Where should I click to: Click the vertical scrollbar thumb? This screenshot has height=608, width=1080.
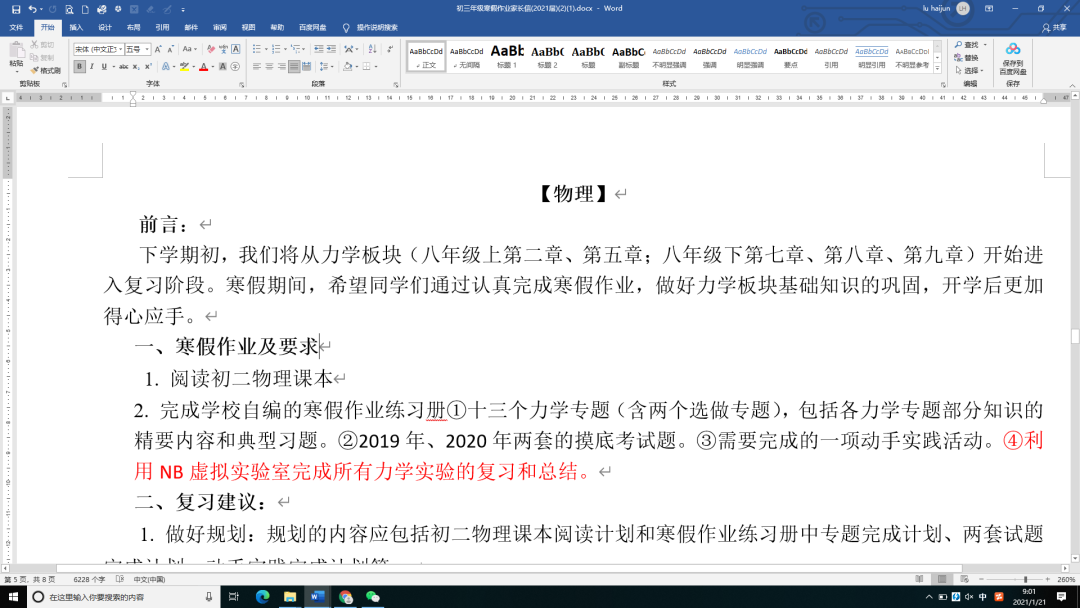(1075, 337)
